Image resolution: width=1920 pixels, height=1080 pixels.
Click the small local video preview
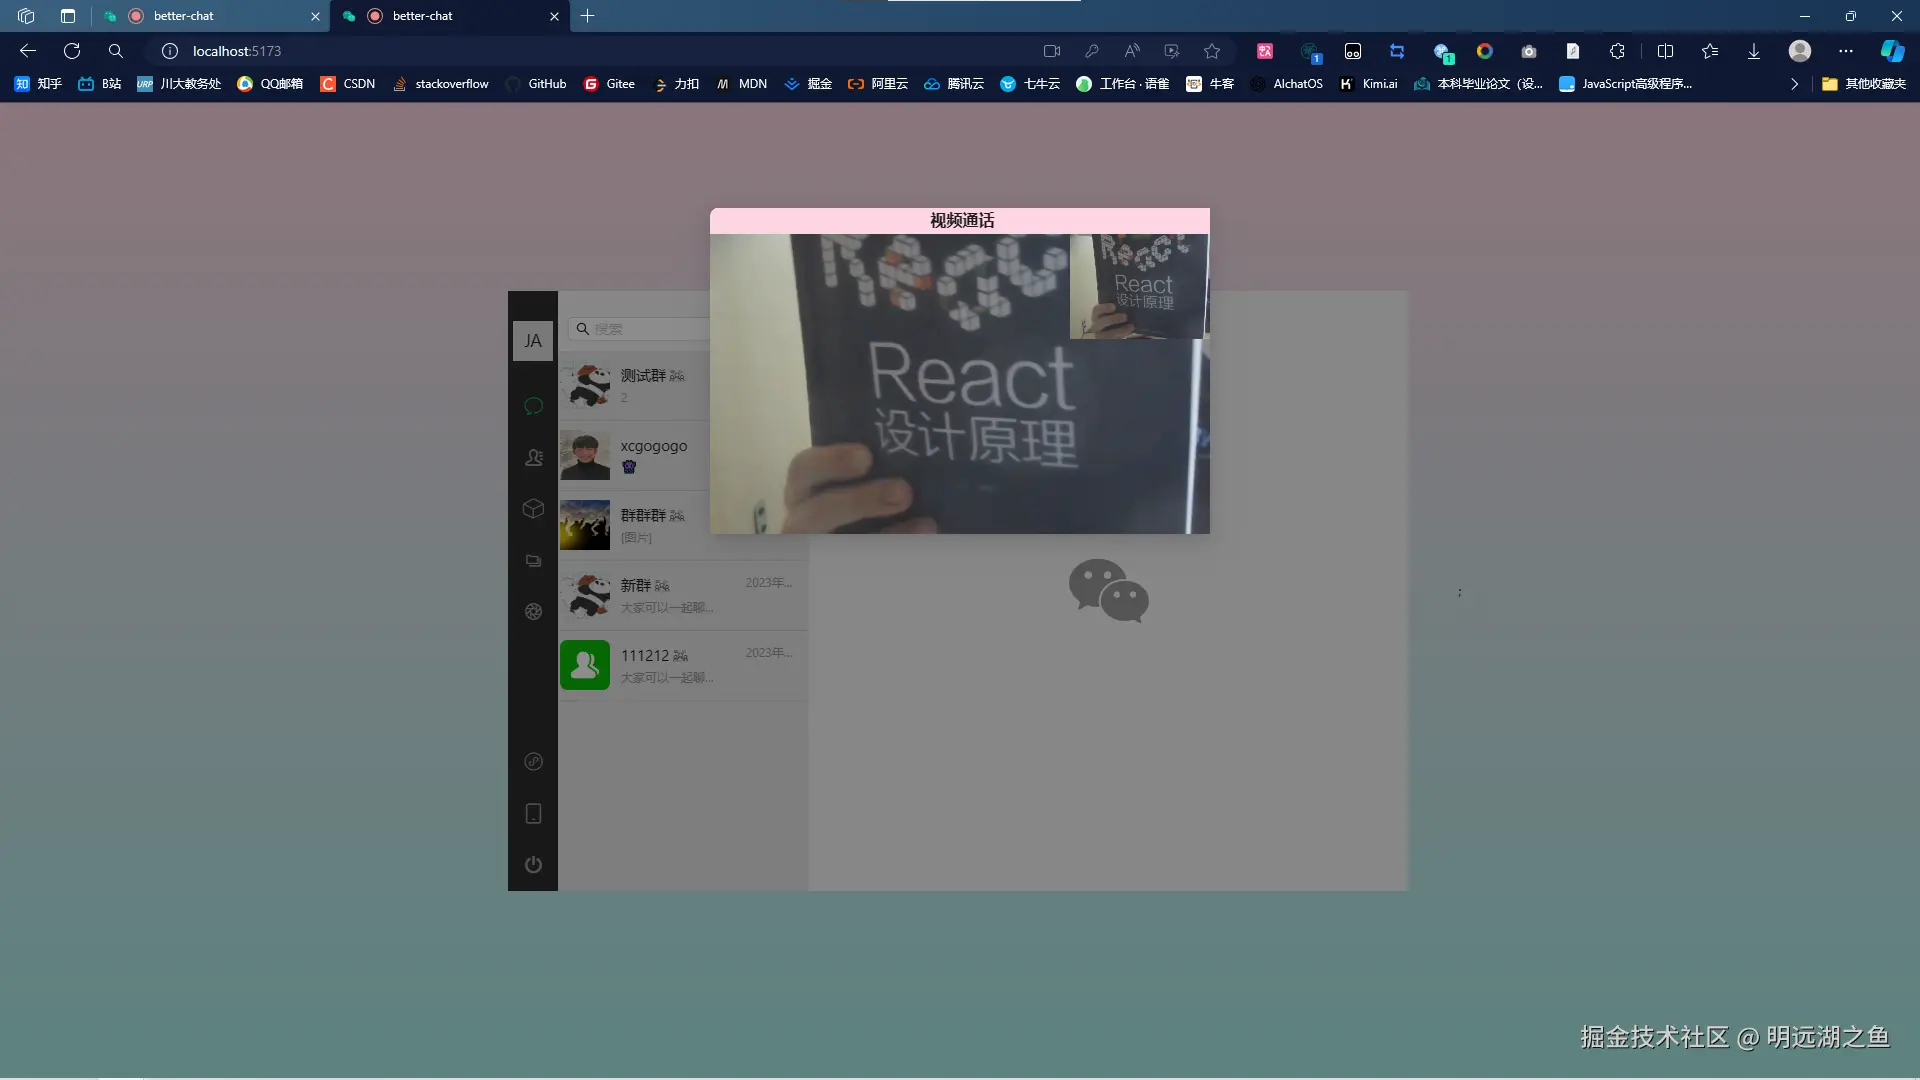coord(1138,287)
